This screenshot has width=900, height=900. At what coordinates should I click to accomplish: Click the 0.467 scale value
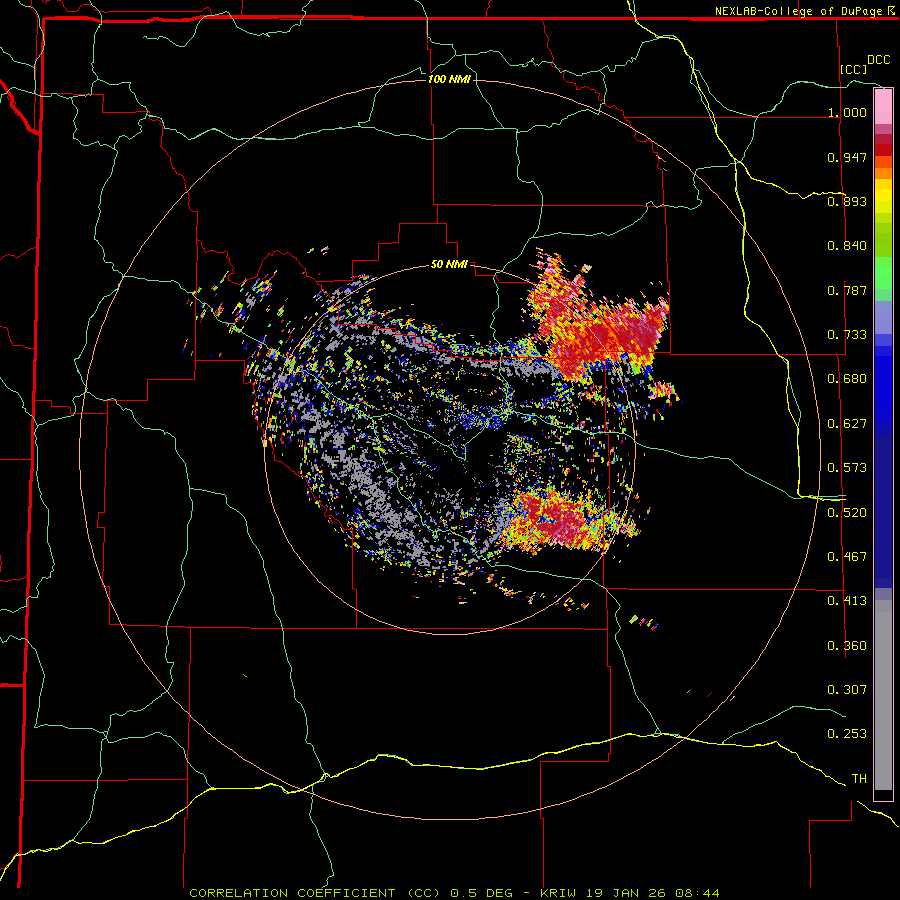tap(847, 557)
